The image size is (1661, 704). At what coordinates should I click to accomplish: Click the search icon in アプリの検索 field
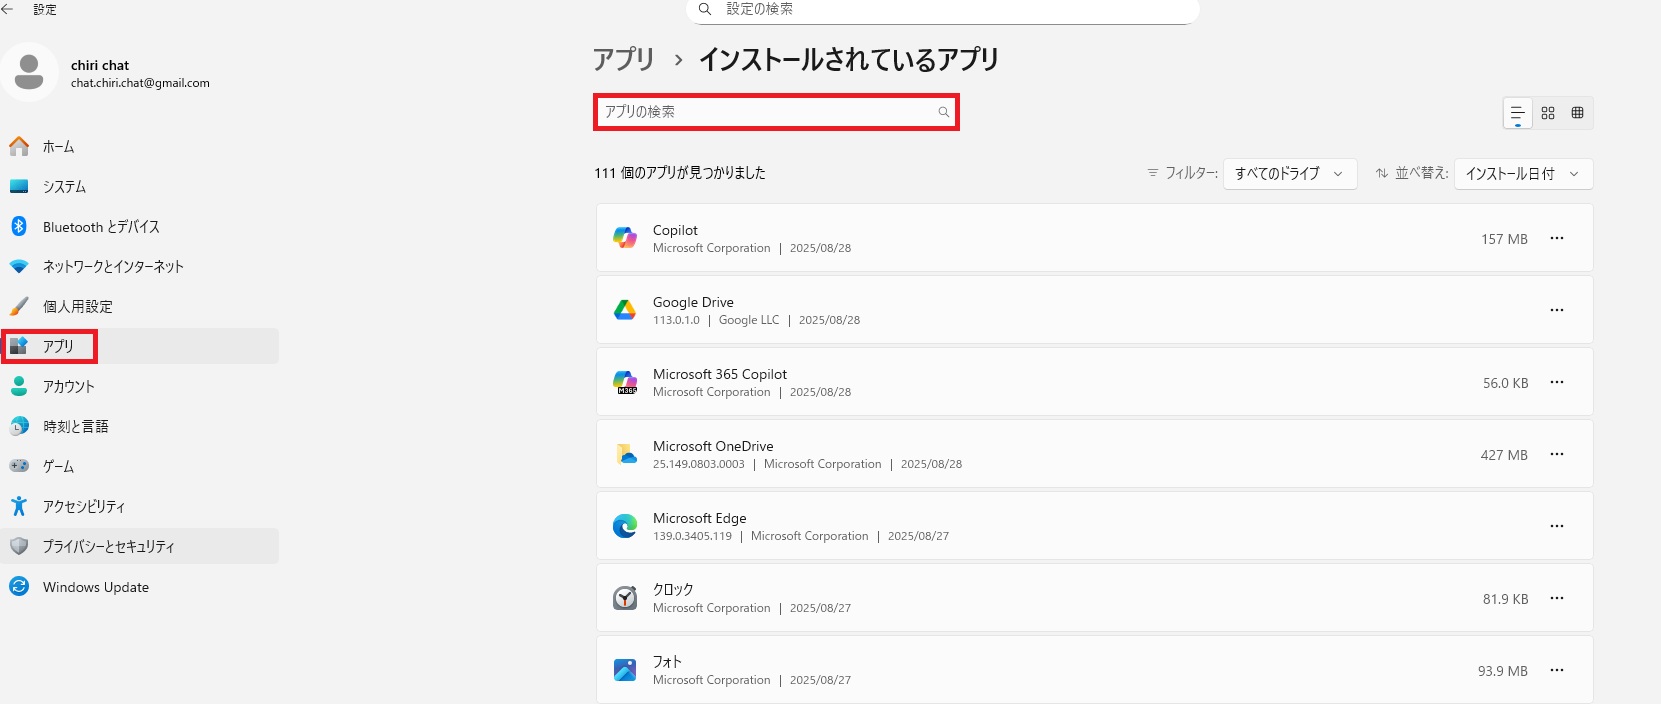click(x=943, y=112)
